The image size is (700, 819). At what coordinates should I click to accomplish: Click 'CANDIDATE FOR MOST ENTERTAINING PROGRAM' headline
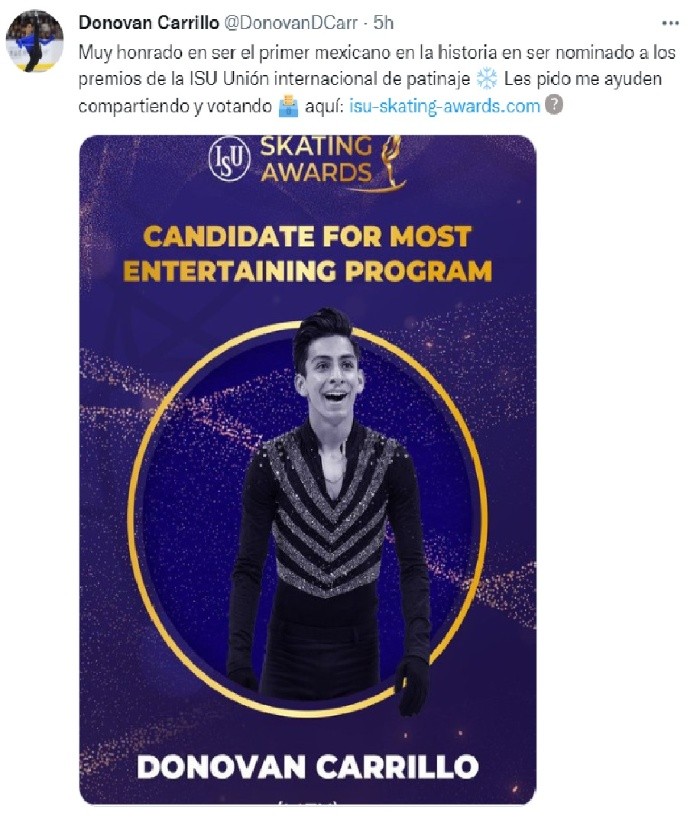[x=307, y=253]
